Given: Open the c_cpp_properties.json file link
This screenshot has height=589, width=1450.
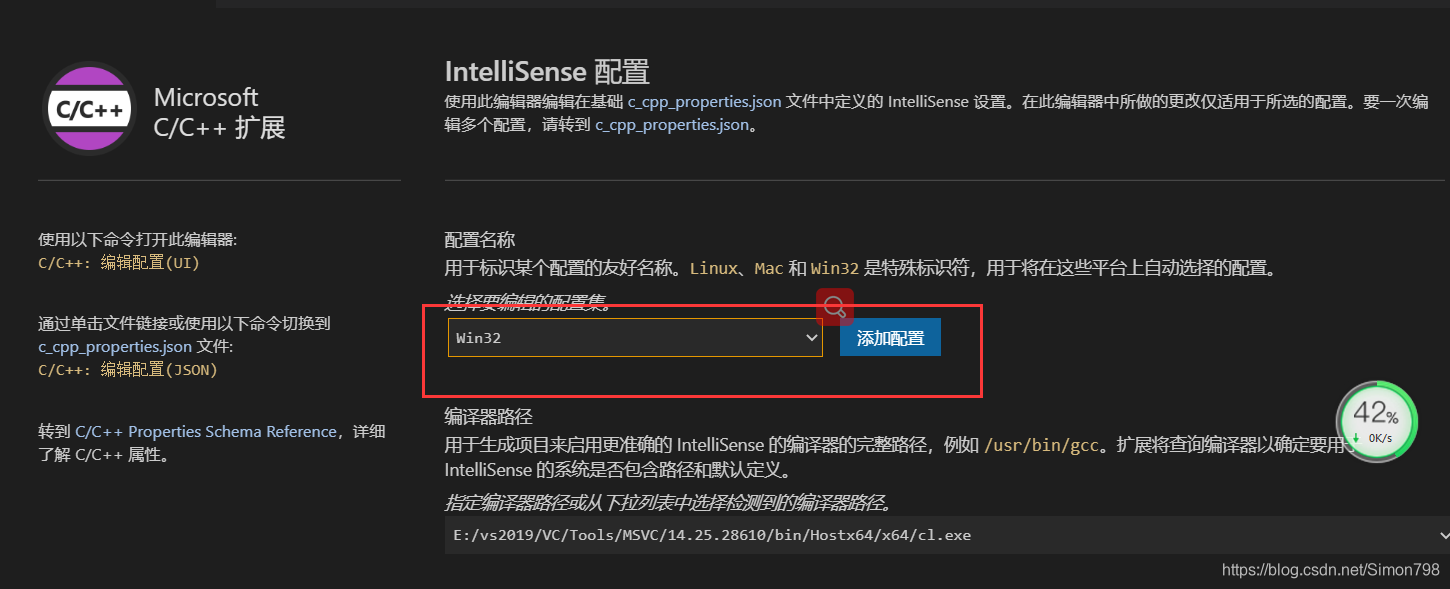Looking at the screenshot, I should point(115,346).
